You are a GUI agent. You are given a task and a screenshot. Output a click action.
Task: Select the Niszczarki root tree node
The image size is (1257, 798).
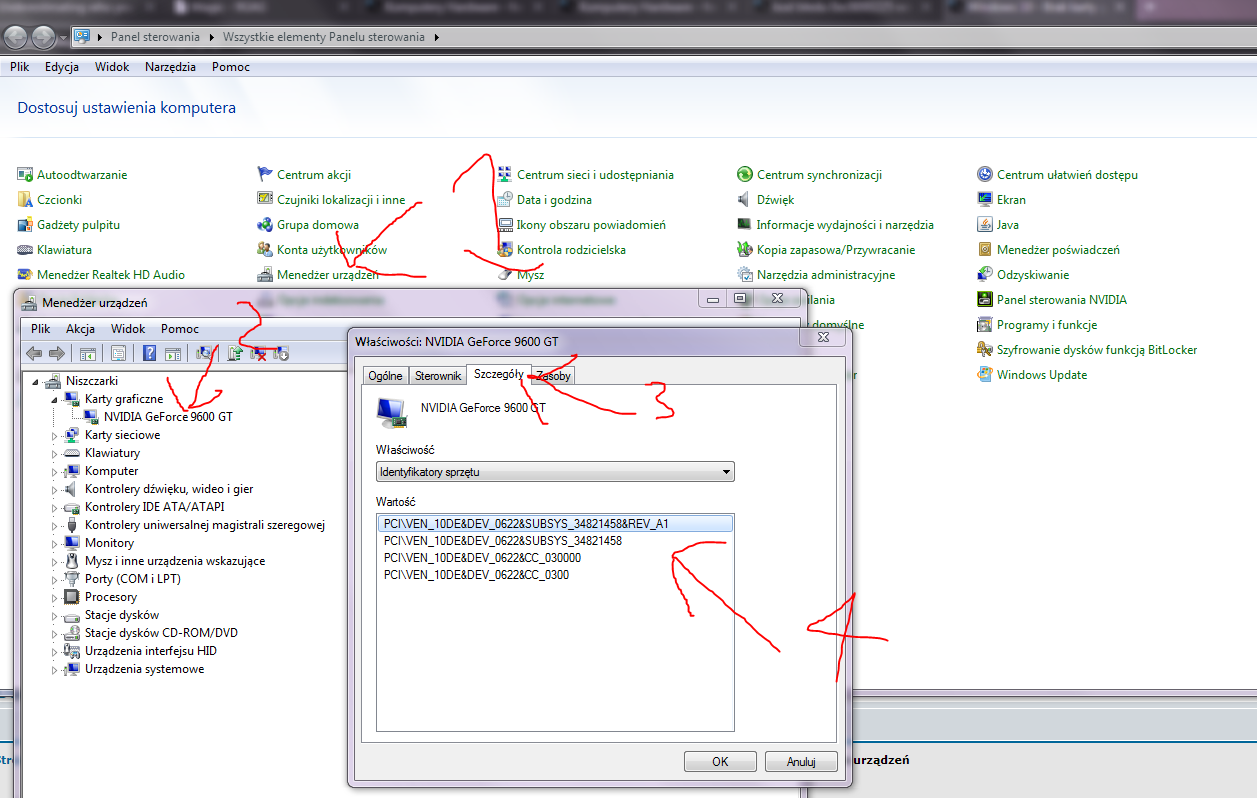(92, 381)
